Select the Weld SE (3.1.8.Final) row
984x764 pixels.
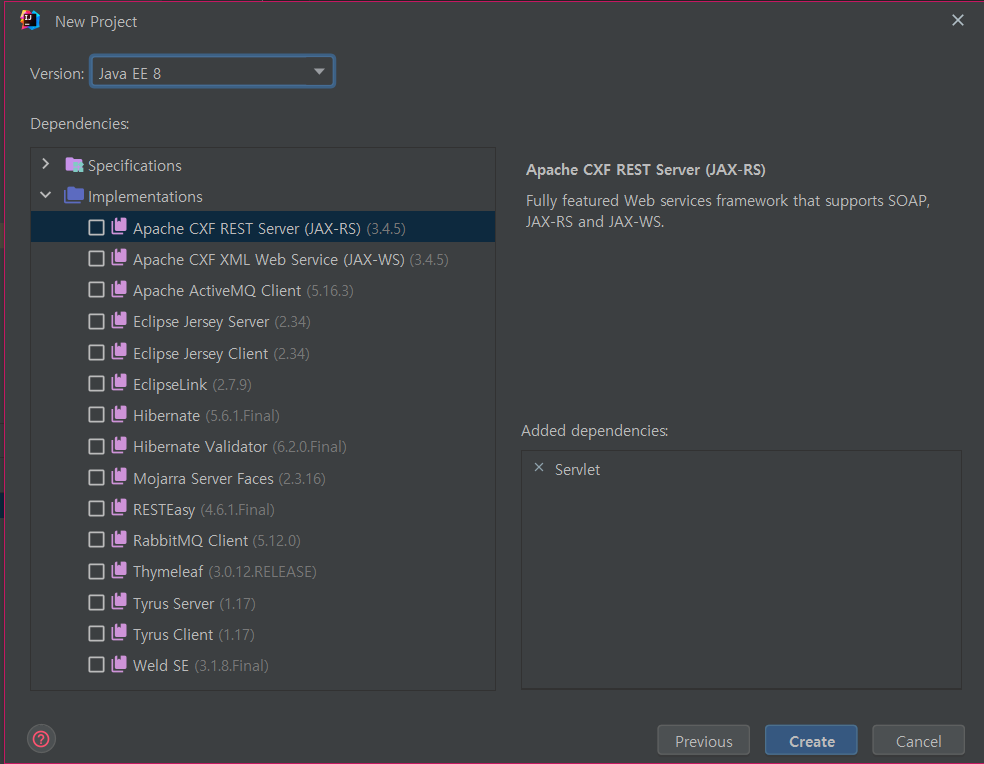pos(263,665)
